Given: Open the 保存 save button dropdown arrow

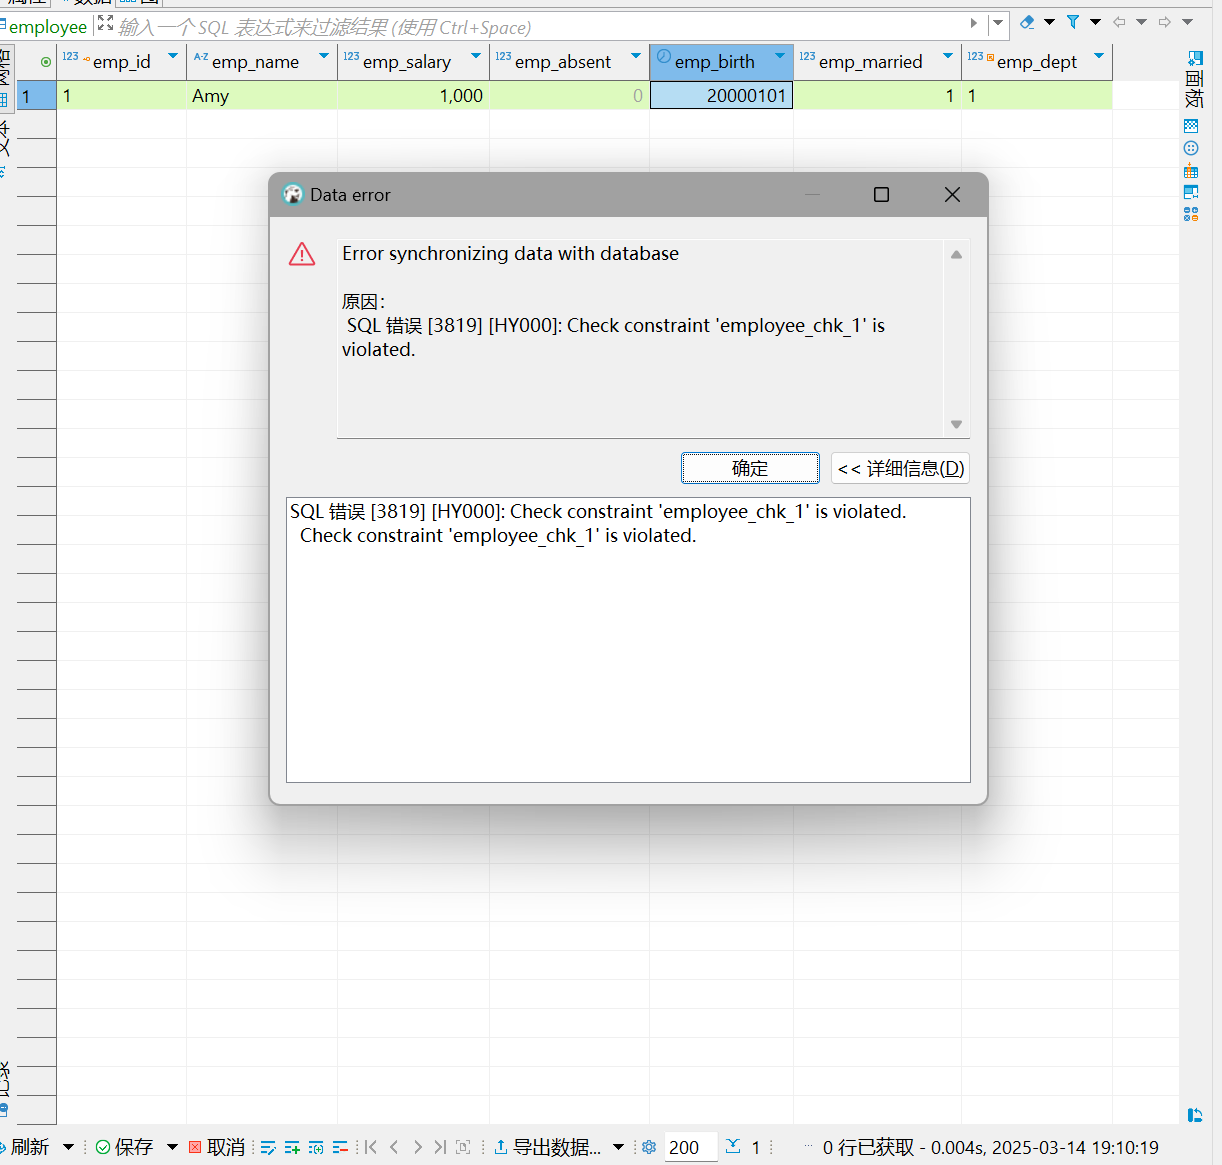Looking at the screenshot, I should click(172, 1147).
